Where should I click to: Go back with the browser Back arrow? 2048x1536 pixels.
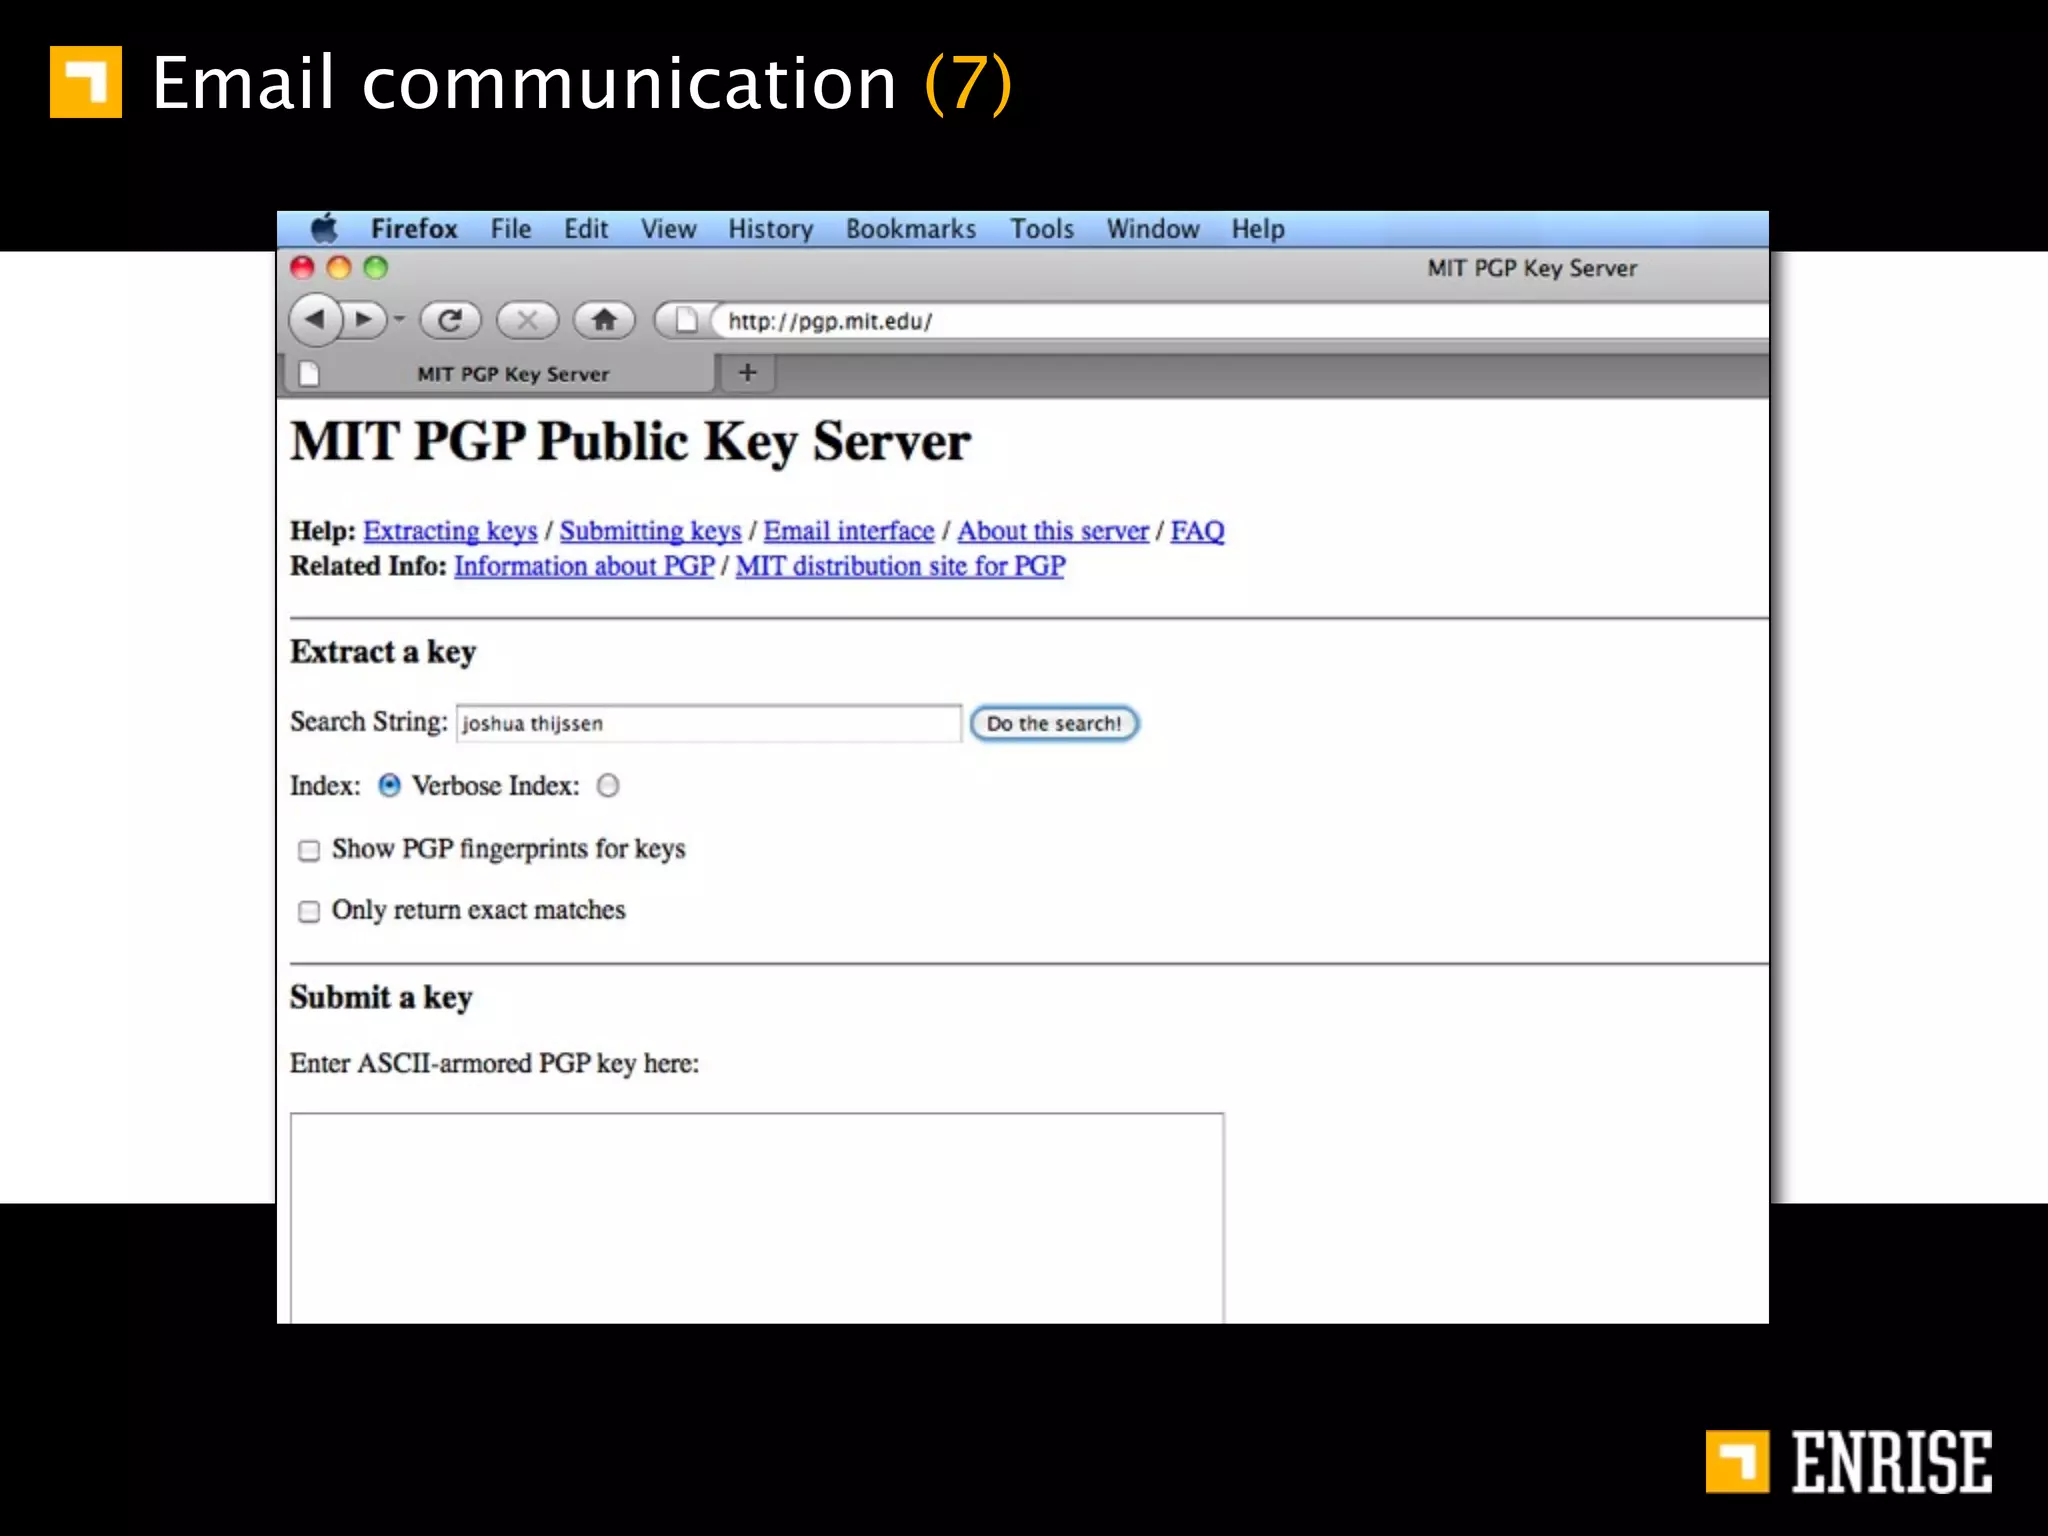click(x=315, y=320)
